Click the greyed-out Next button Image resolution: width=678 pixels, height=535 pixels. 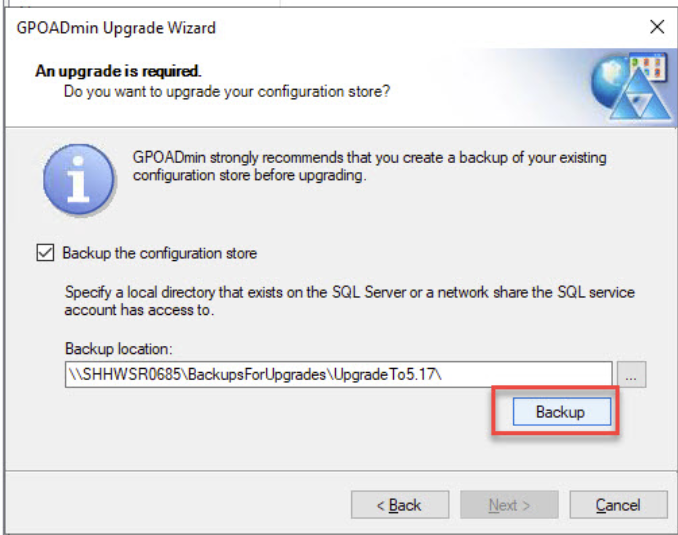(509, 505)
